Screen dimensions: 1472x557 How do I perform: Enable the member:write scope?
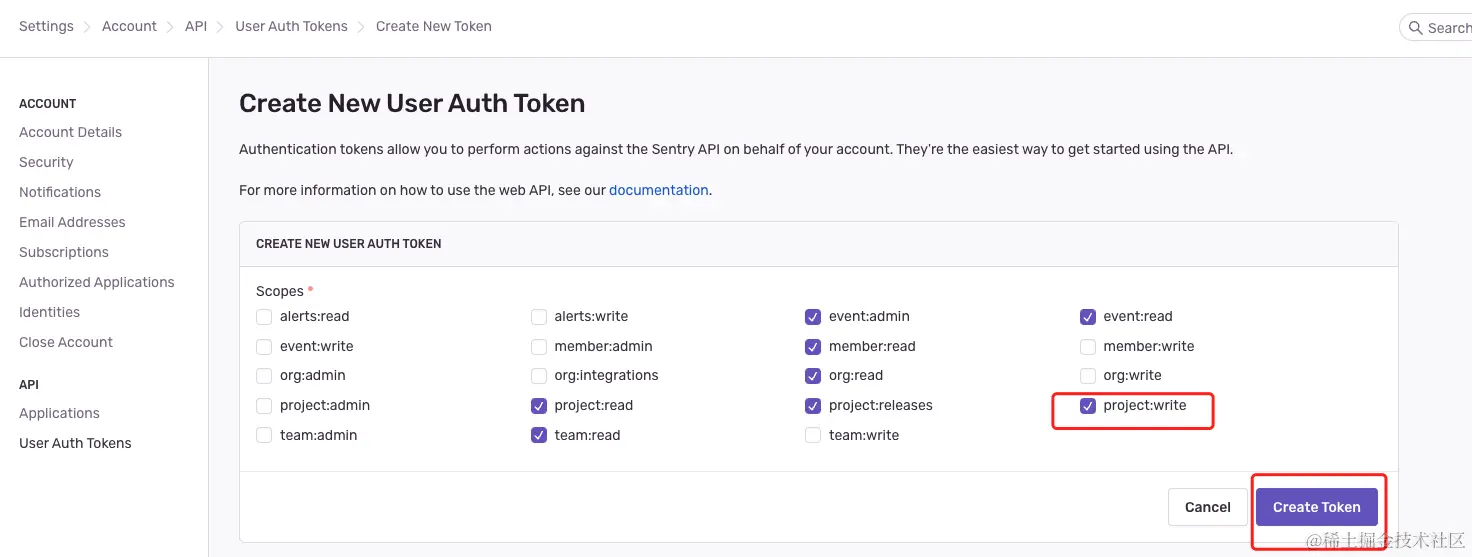coord(1088,347)
